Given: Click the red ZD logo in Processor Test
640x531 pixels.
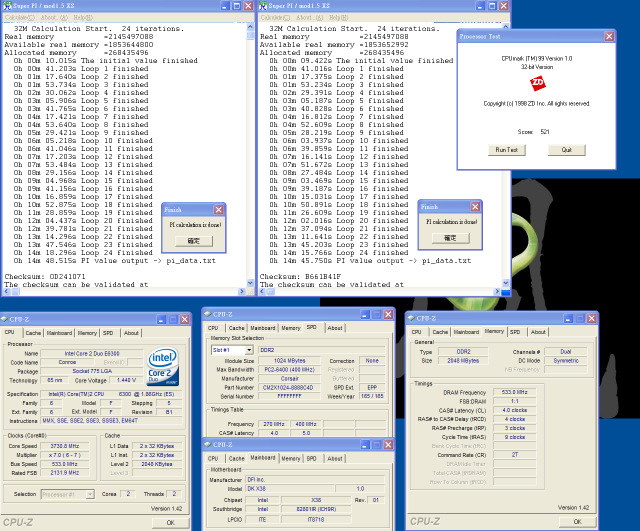Looking at the screenshot, I should click(x=538, y=83).
